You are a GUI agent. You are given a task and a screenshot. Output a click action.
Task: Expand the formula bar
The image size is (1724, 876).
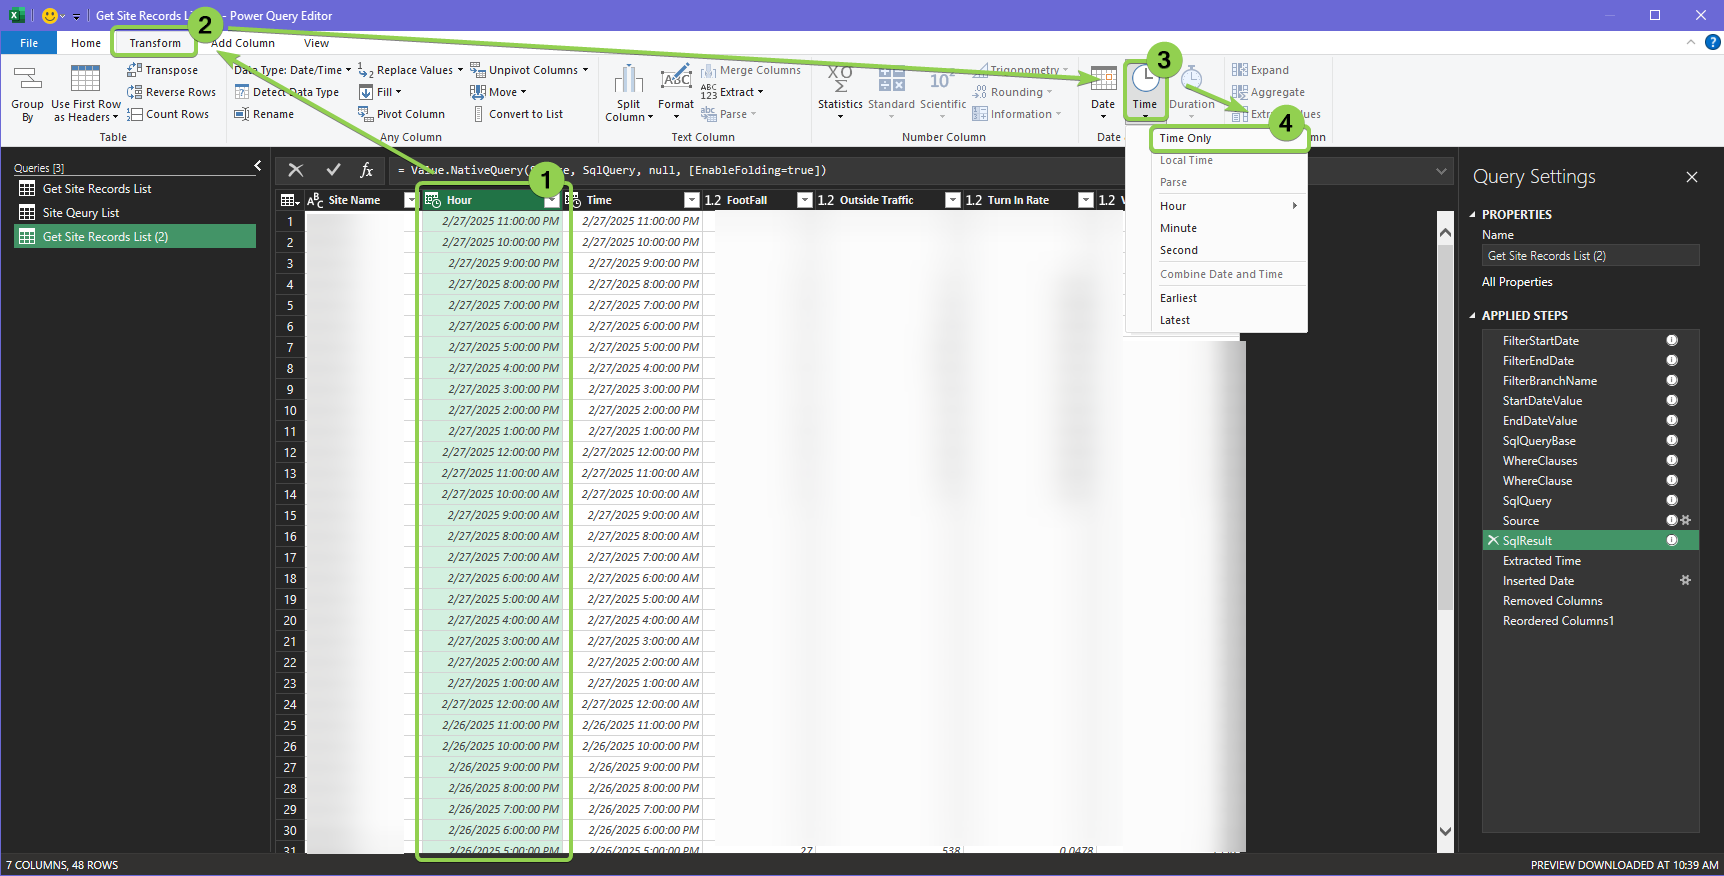point(1441,170)
